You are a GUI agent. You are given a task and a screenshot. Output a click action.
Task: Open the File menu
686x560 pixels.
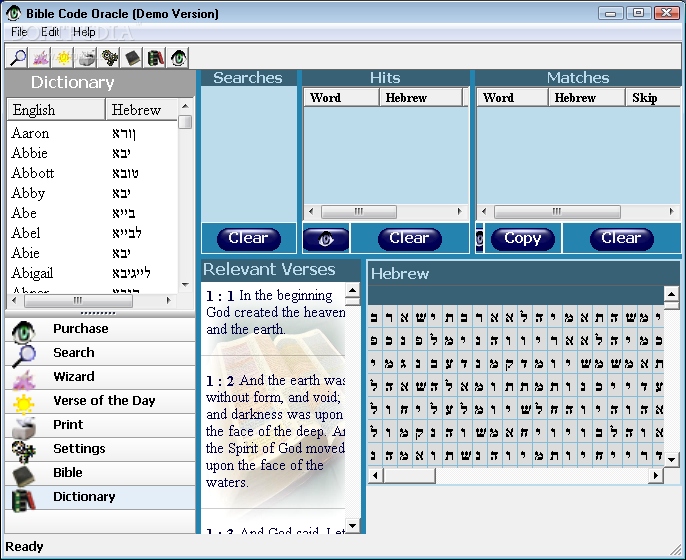click(x=19, y=32)
